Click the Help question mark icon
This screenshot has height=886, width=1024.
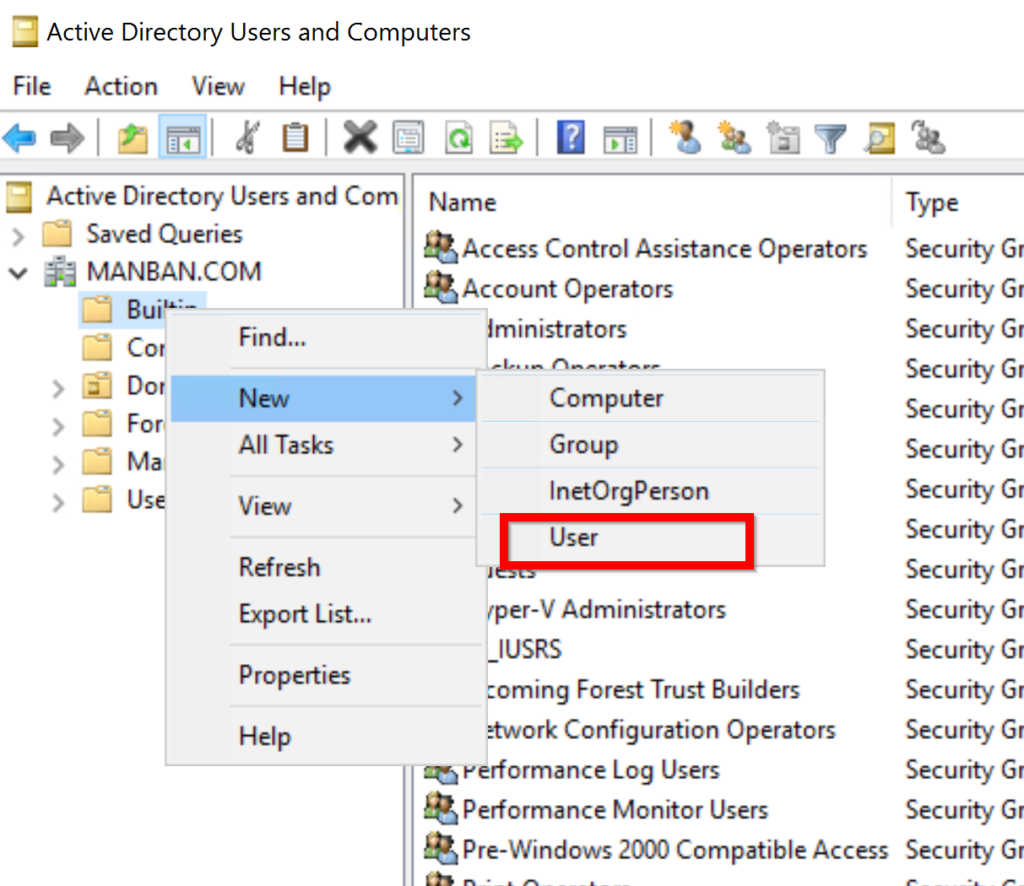click(x=570, y=137)
